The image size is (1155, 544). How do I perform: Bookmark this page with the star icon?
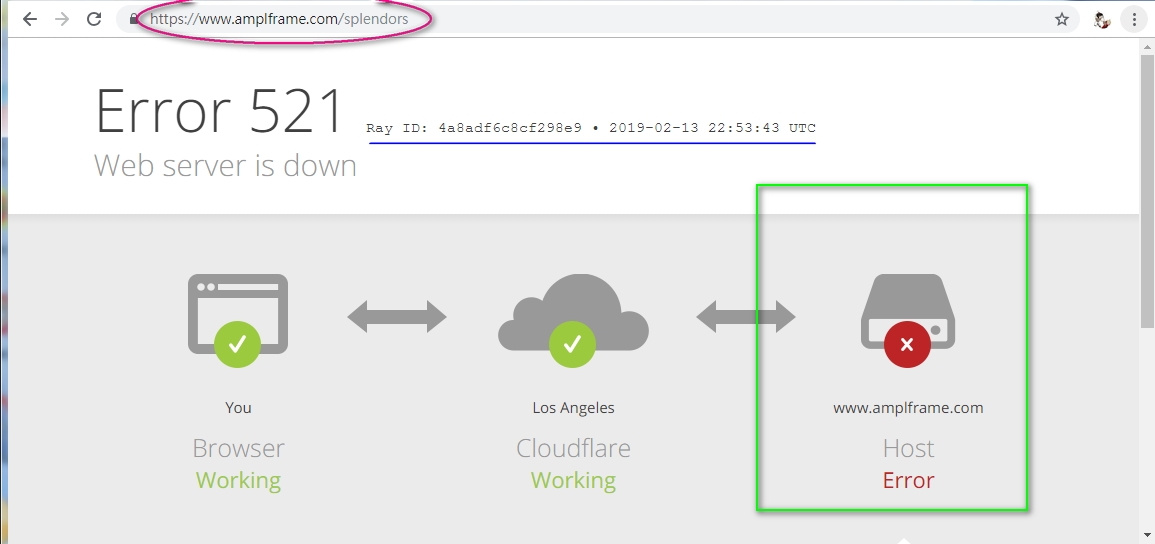click(1061, 20)
